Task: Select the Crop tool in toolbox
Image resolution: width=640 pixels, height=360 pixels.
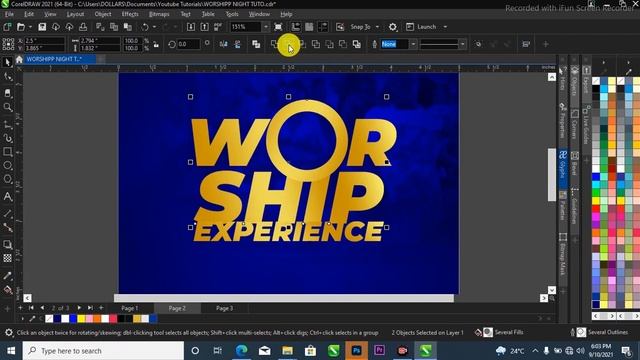Action: [x=7, y=93]
